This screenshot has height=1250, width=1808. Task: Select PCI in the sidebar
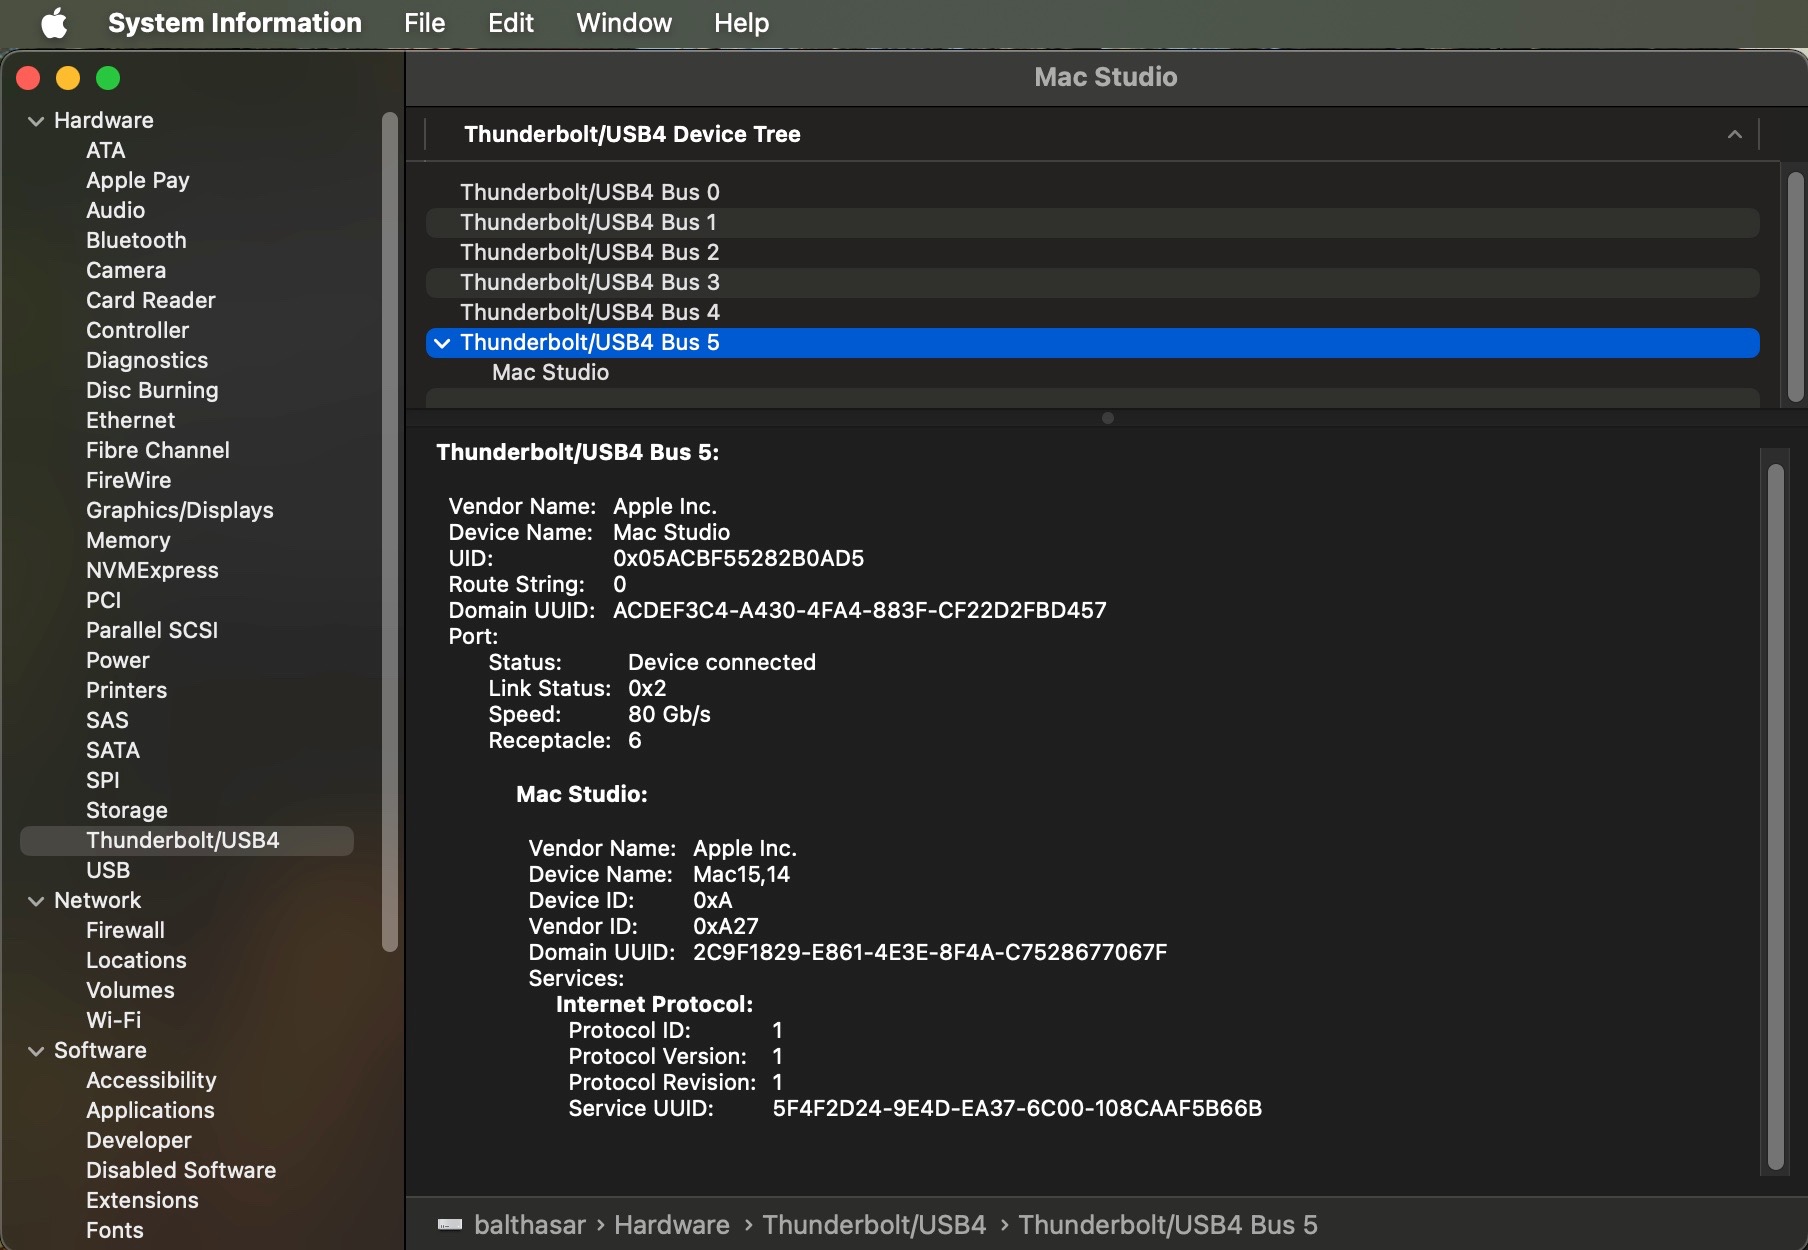(x=103, y=600)
